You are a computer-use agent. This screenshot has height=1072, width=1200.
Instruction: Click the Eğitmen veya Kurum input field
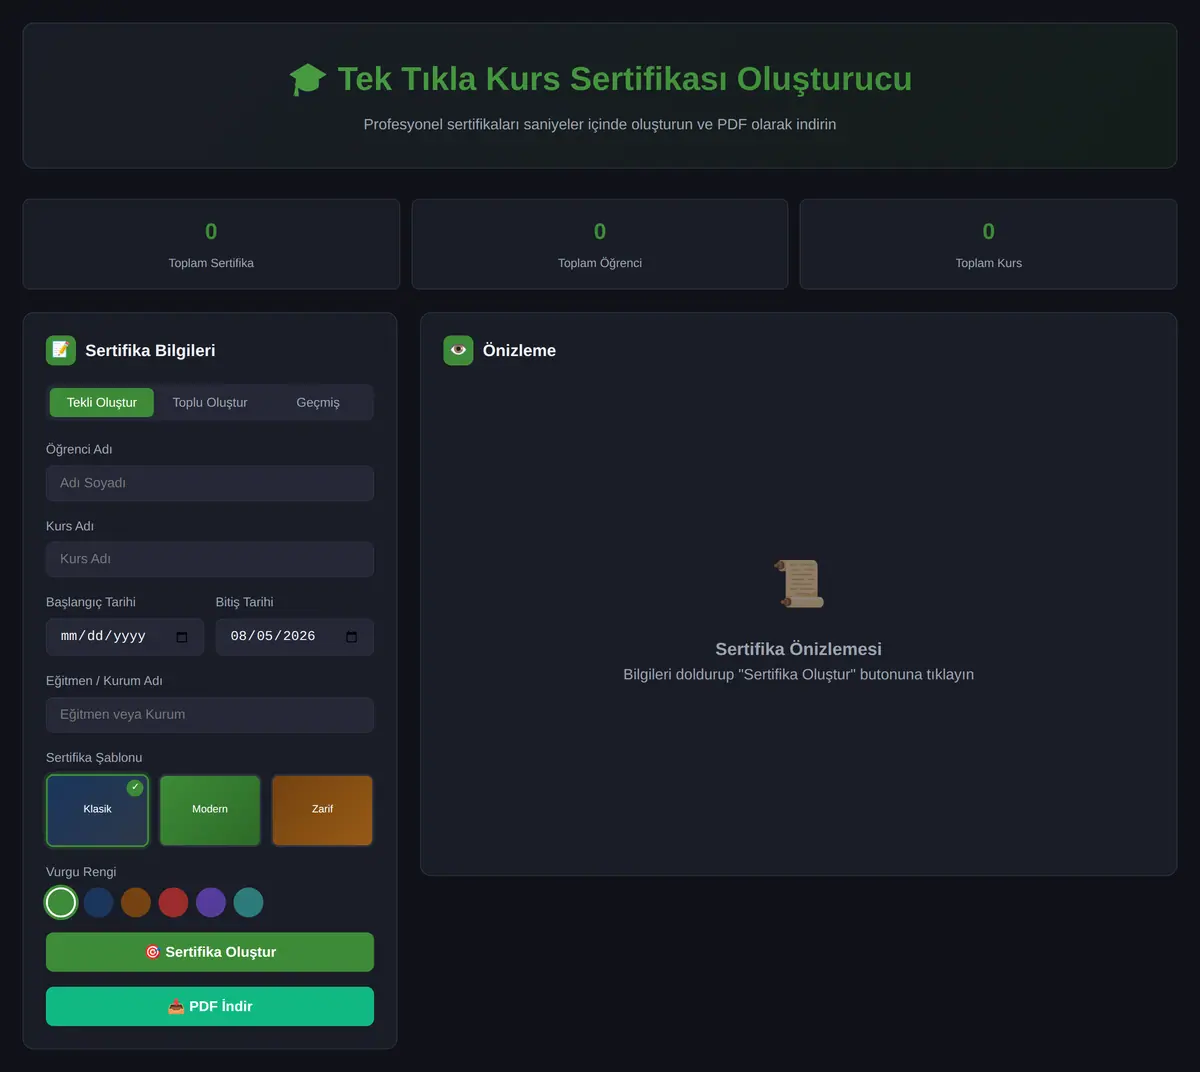210,715
